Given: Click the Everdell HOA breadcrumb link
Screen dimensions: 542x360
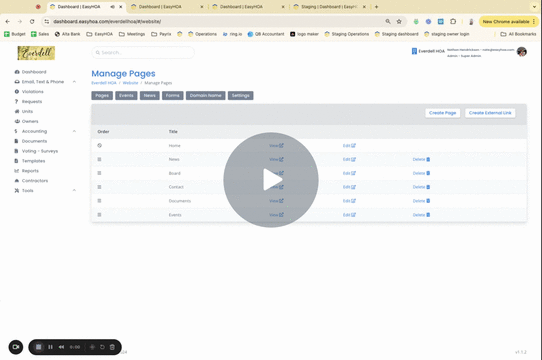Looking at the screenshot, I should click(x=104, y=83).
